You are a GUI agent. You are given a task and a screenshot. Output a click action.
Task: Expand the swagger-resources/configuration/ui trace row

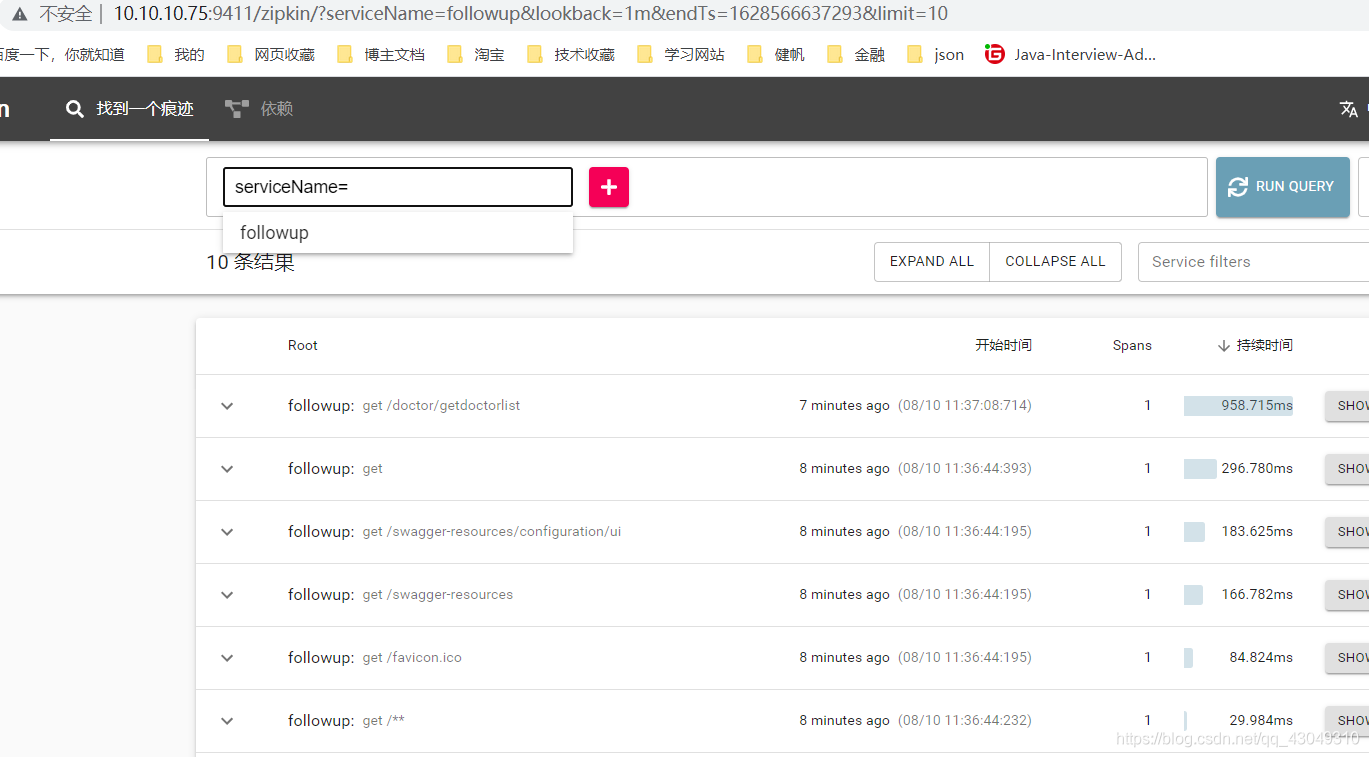coord(227,532)
